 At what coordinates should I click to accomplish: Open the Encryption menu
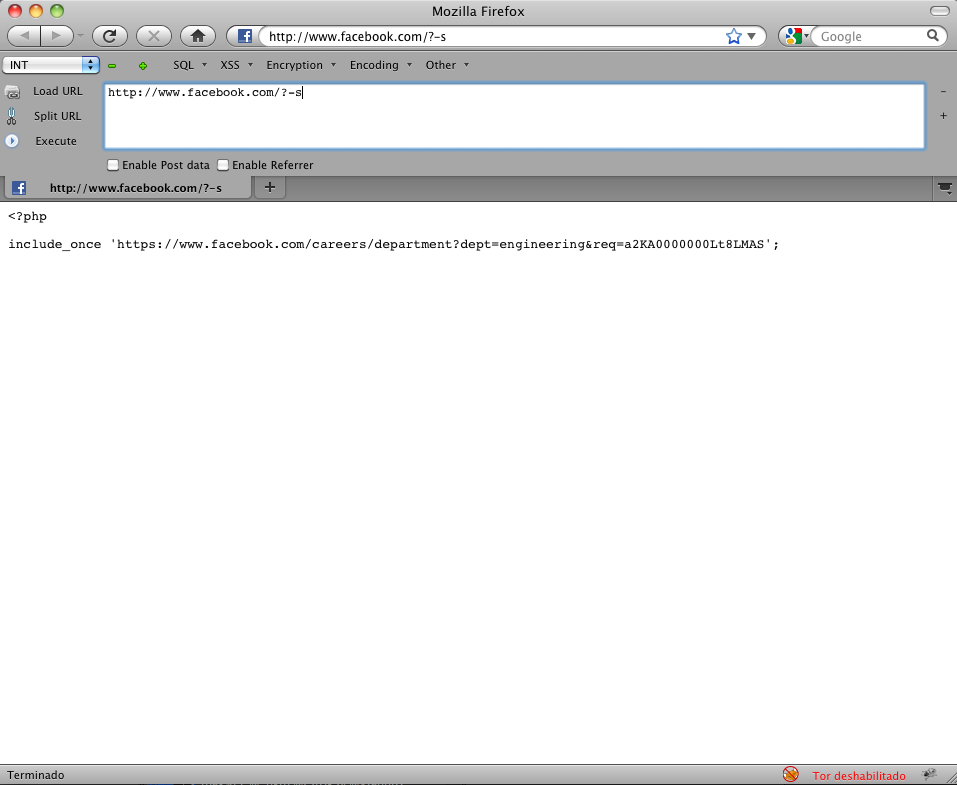(x=301, y=65)
